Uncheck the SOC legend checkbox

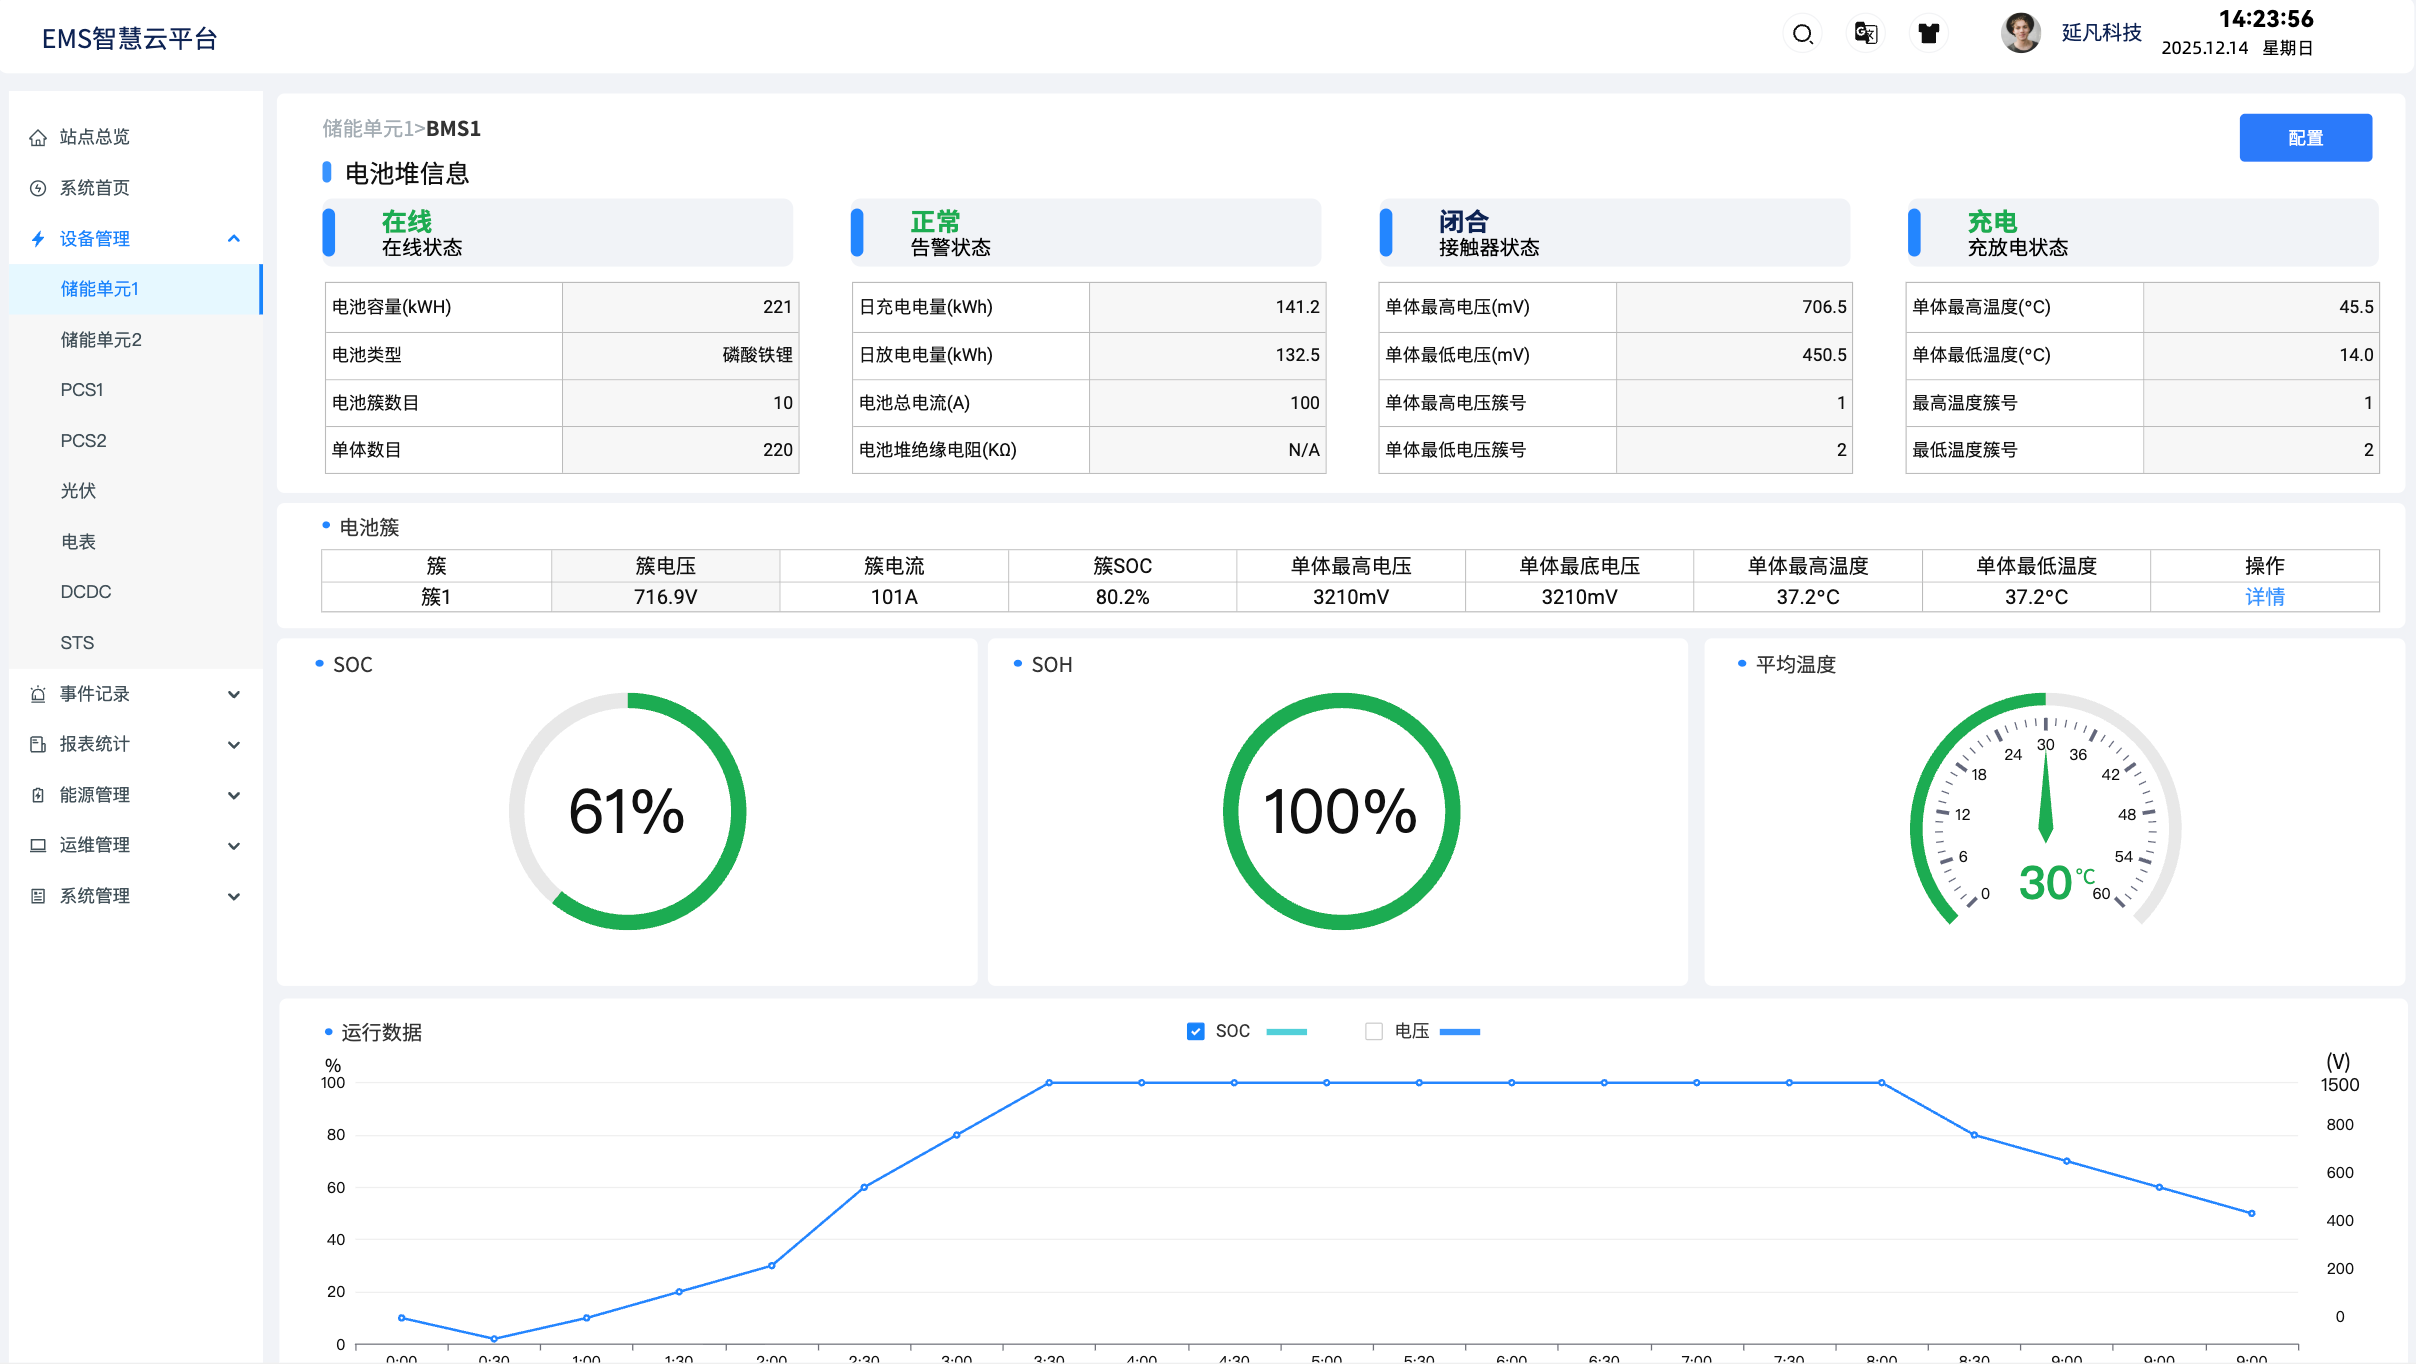(x=1195, y=1031)
